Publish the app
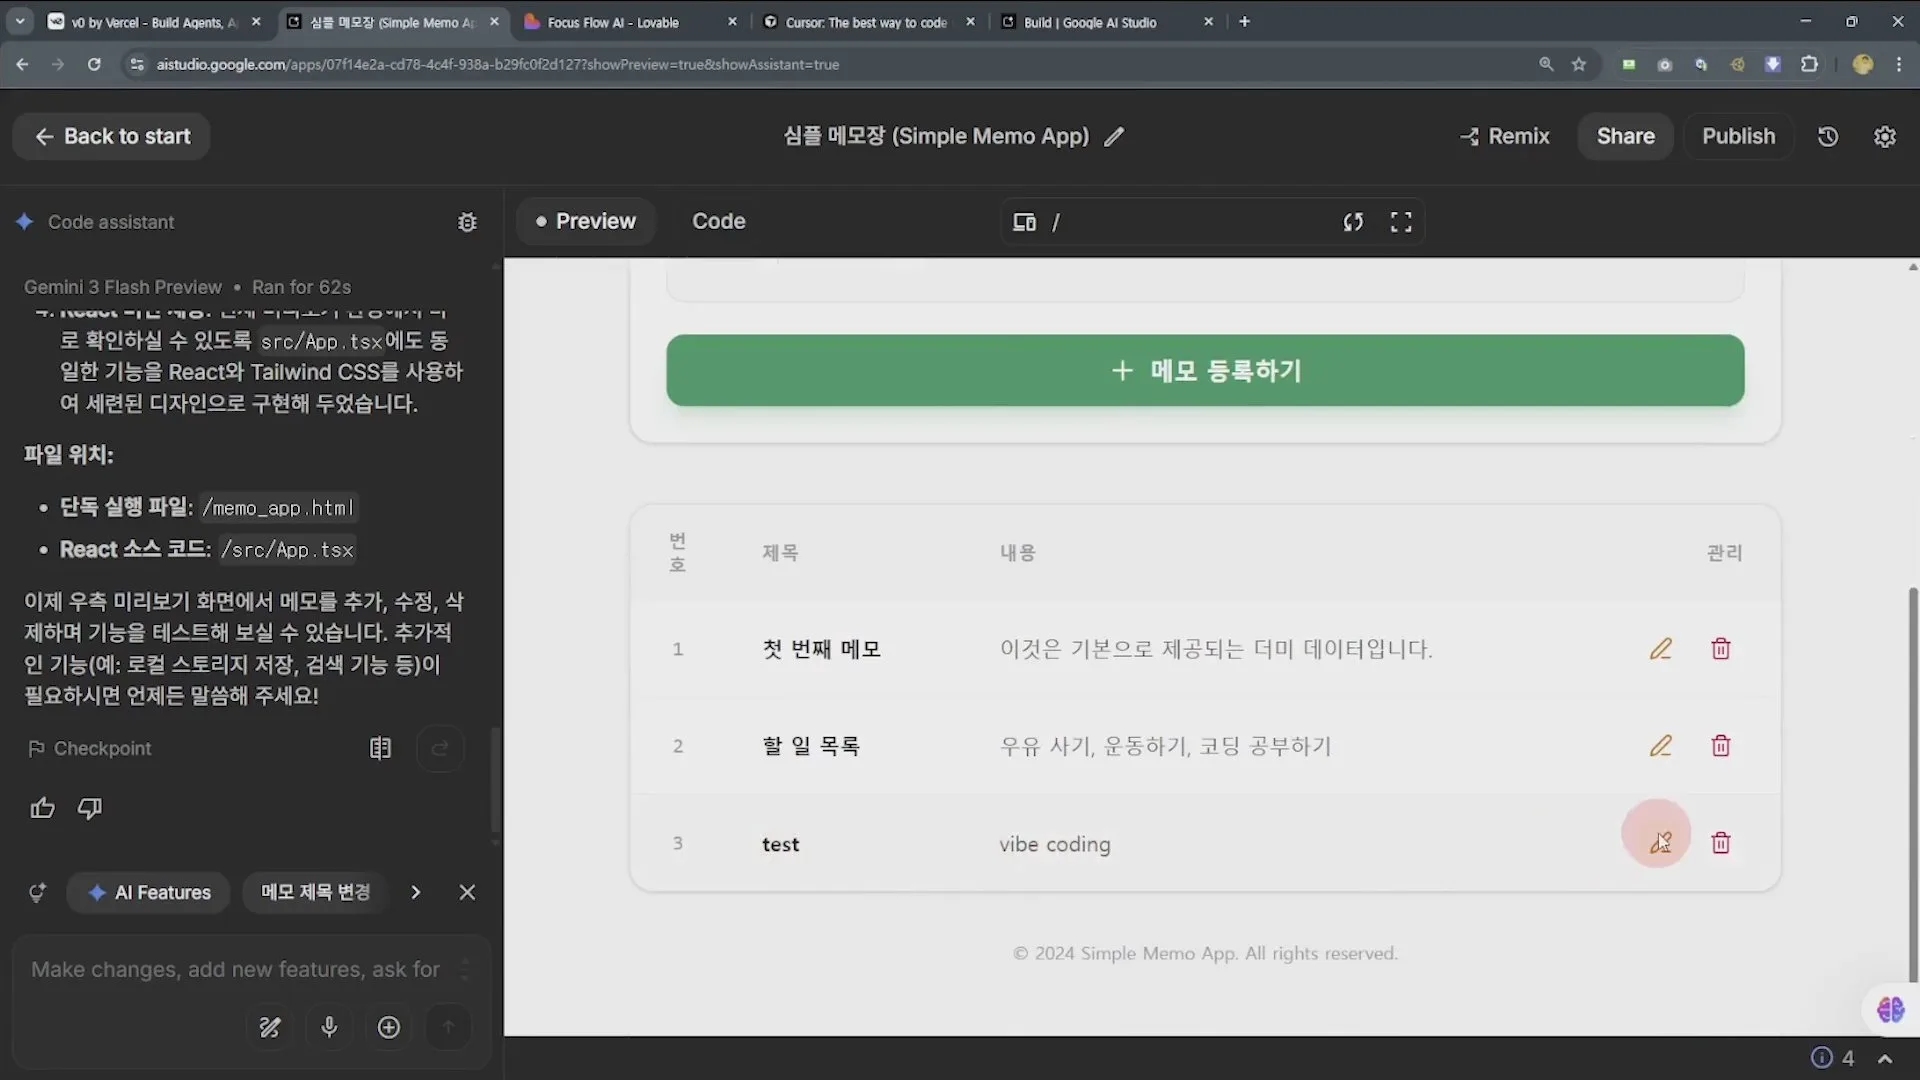1920x1080 pixels. click(x=1738, y=136)
